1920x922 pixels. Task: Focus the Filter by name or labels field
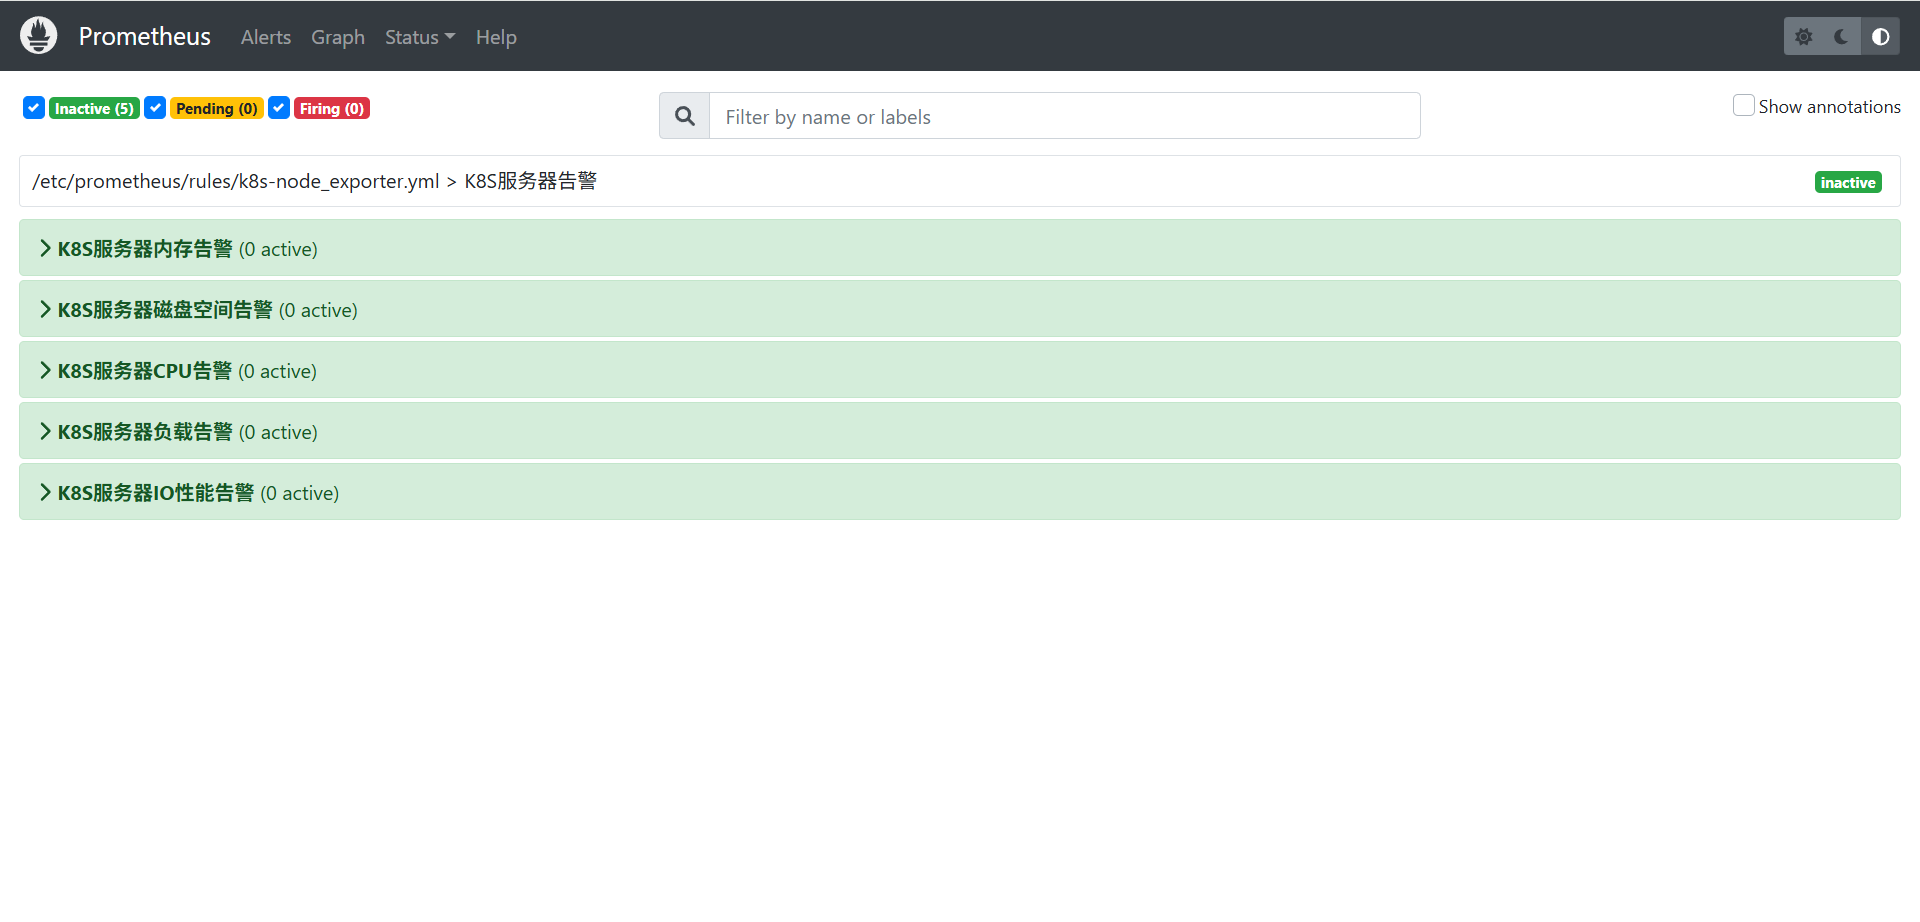[1065, 116]
